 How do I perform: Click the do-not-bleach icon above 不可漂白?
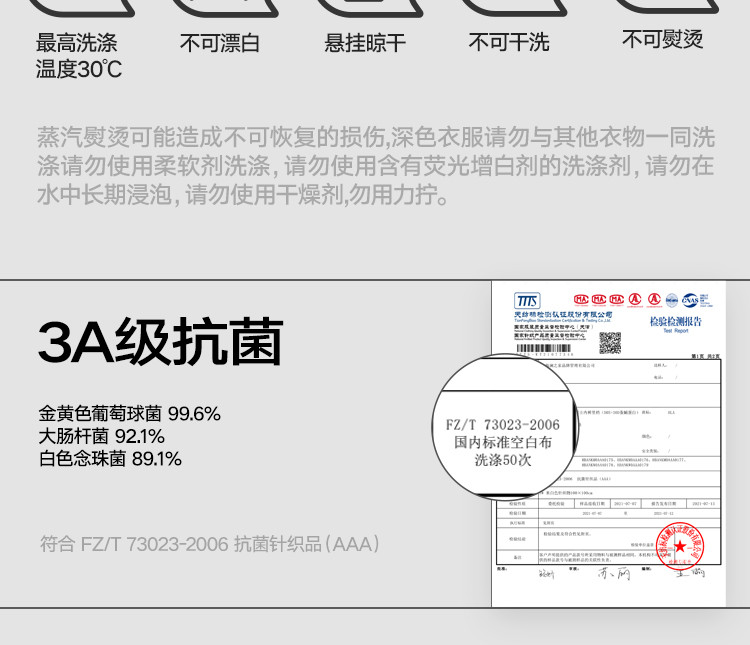pos(221,7)
